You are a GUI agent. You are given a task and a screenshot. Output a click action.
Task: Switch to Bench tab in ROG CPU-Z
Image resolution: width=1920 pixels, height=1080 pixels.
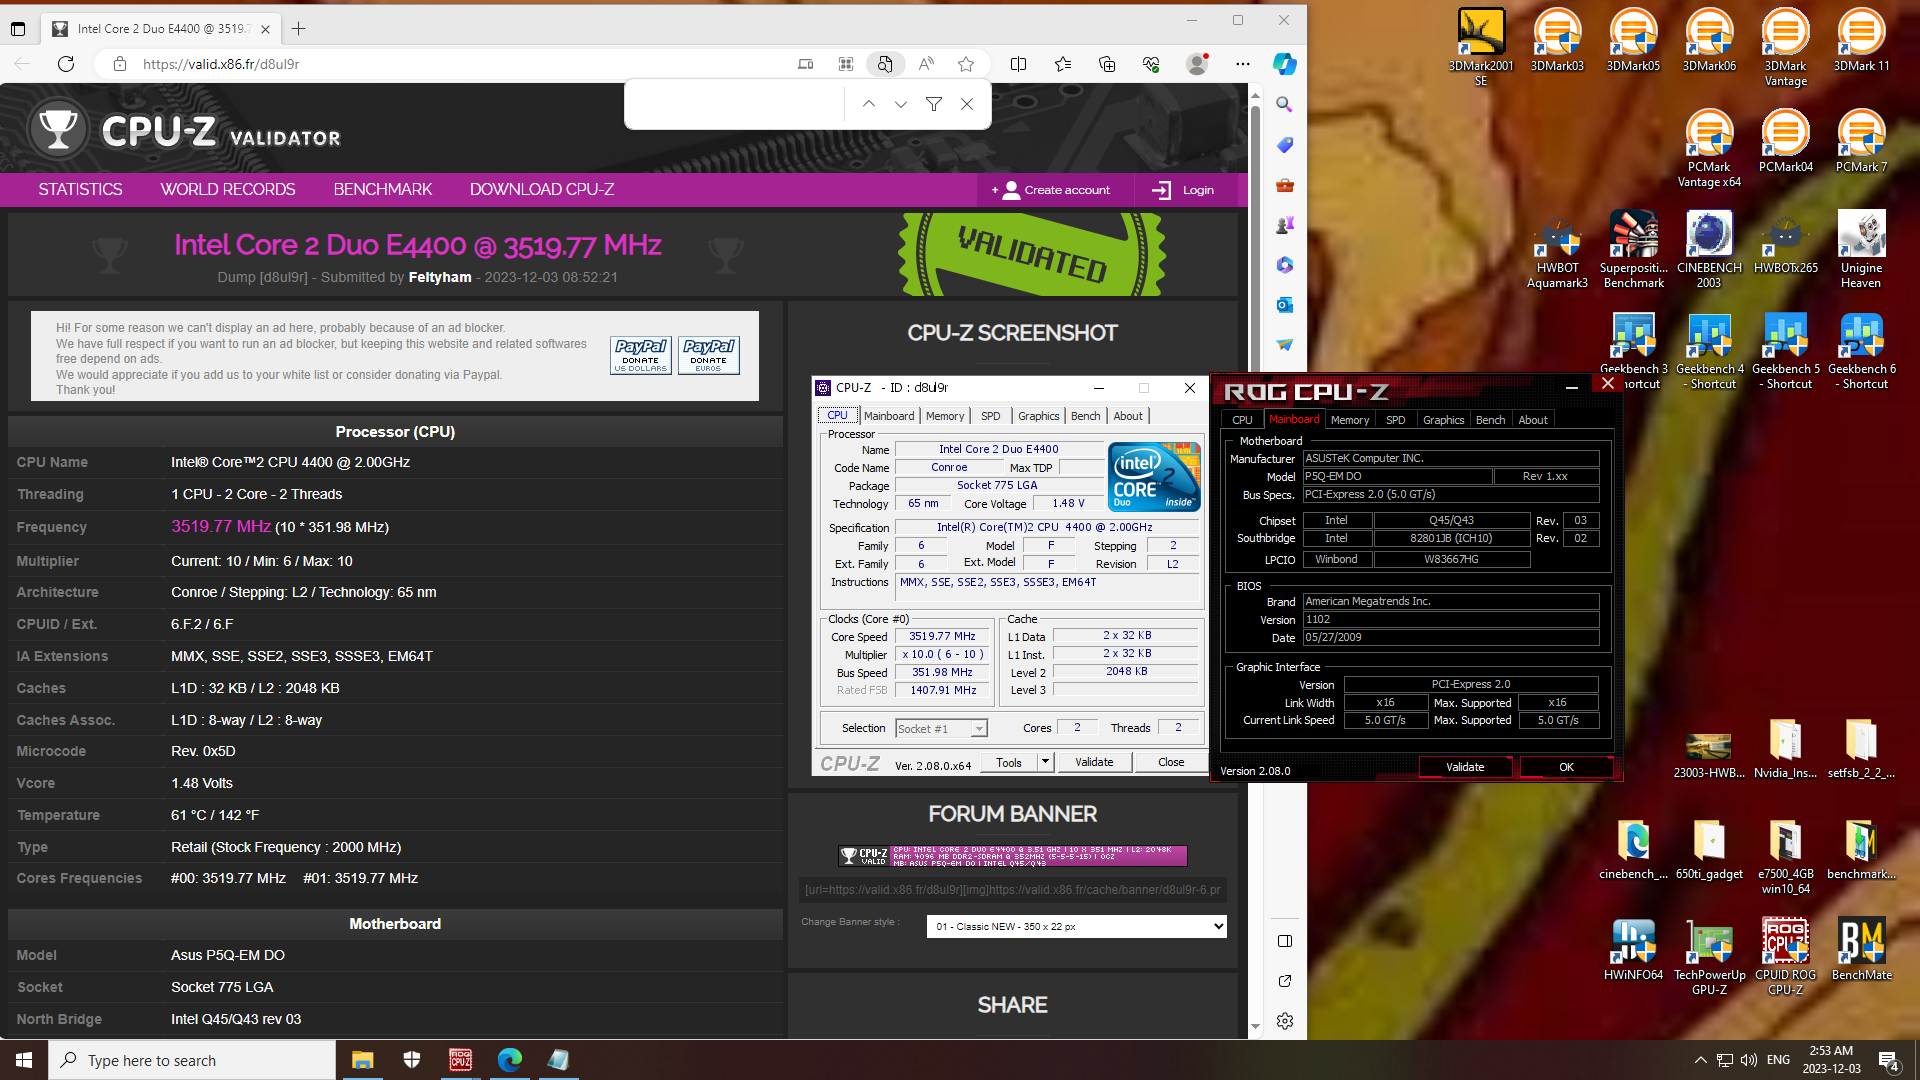pos(1490,420)
